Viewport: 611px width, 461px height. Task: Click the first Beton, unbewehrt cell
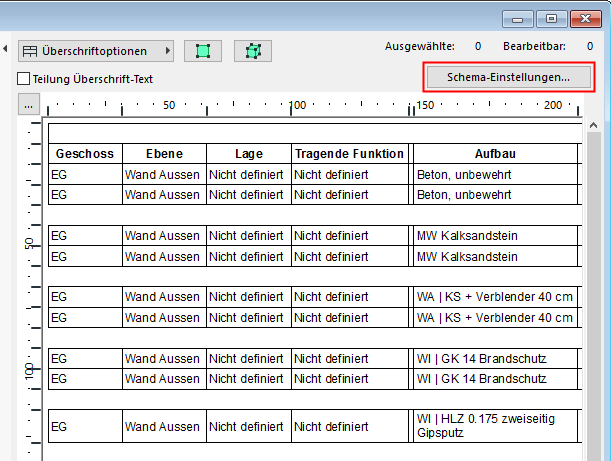pos(495,174)
